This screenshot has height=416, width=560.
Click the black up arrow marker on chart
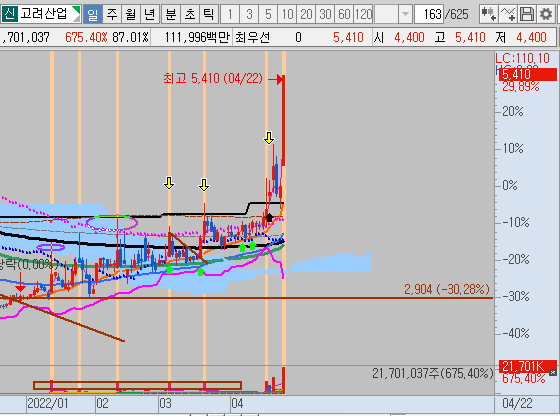coord(269,217)
